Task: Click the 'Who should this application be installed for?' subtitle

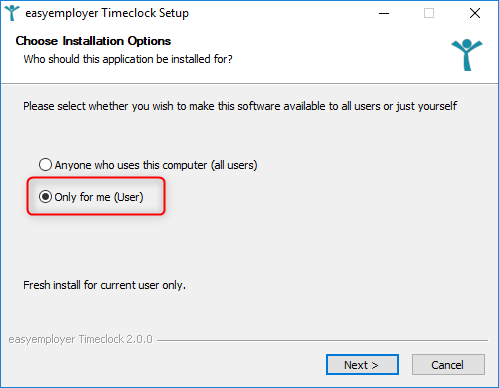Action: [x=128, y=59]
